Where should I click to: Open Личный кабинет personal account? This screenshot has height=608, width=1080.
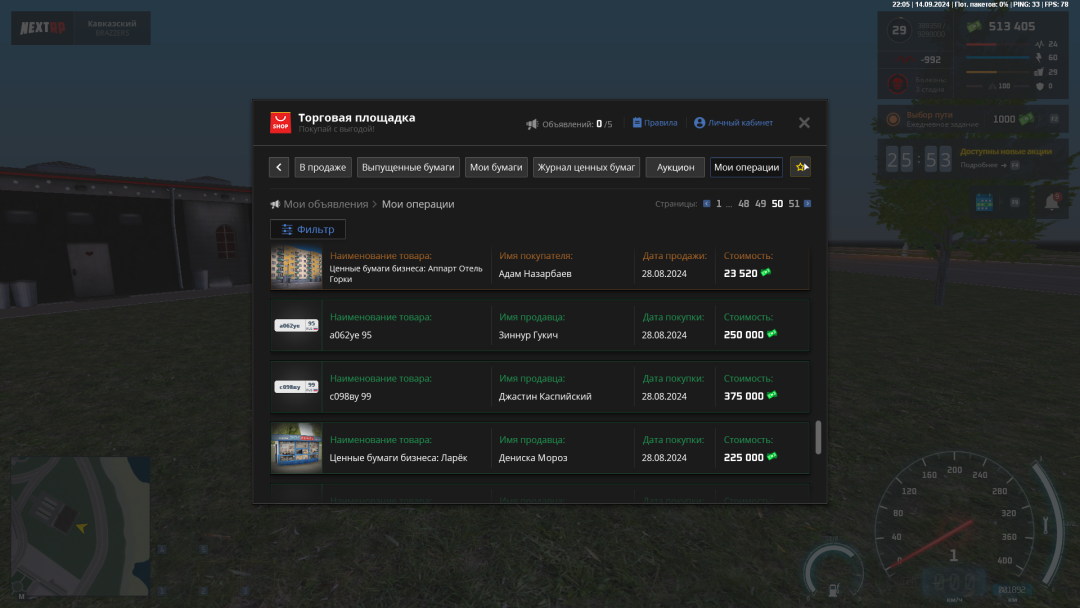(734, 123)
